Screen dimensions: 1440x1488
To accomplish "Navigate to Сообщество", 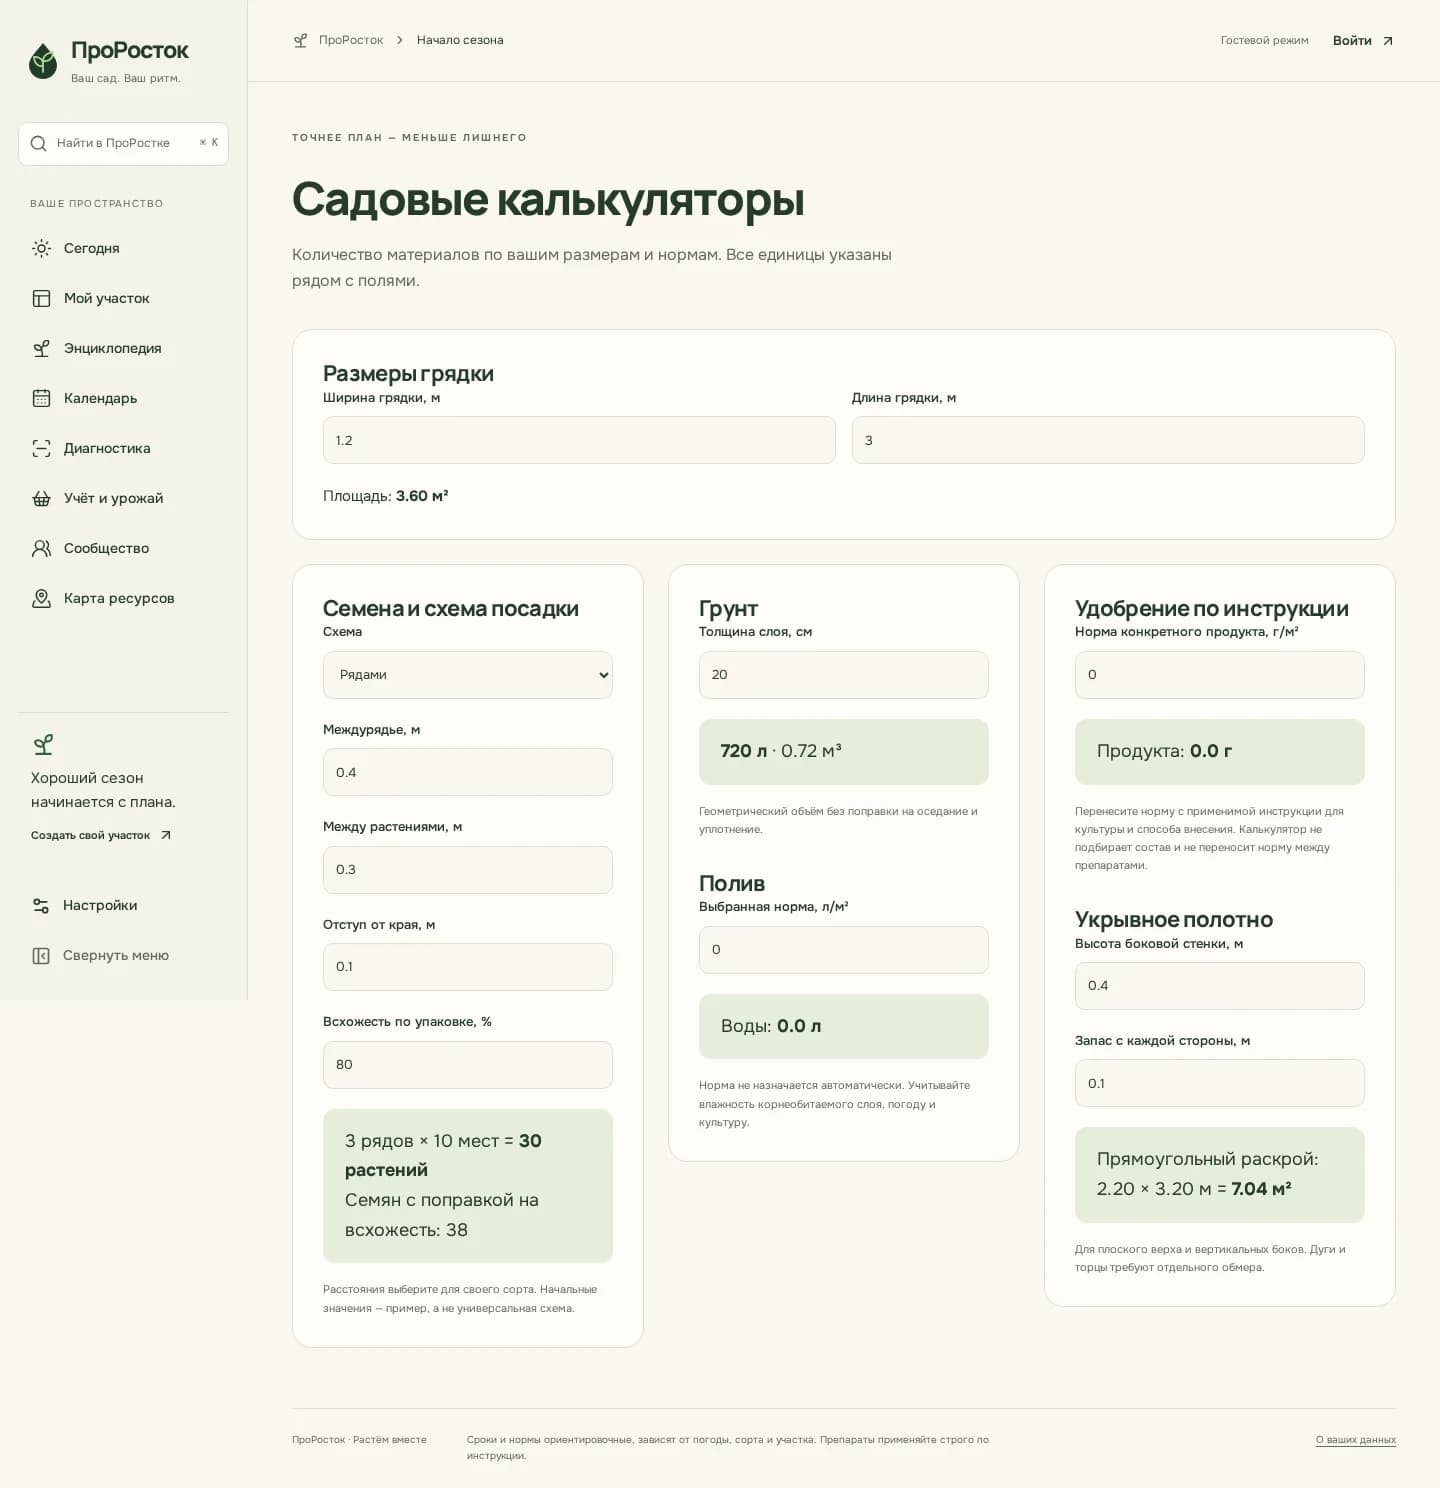I will point(123,548).
